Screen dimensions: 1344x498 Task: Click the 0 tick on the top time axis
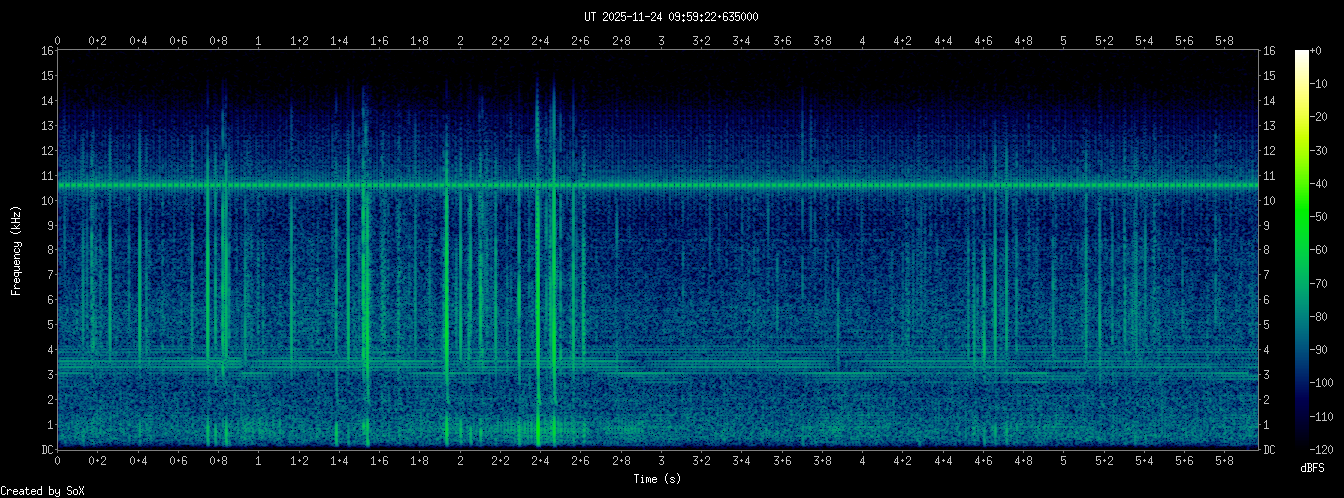[x=58, y=41]
